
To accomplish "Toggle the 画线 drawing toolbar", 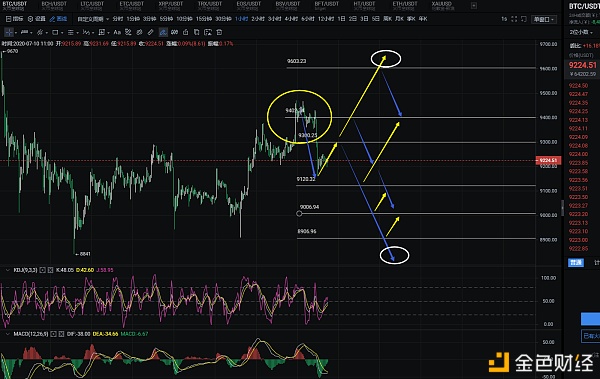I will coord(58,19).
